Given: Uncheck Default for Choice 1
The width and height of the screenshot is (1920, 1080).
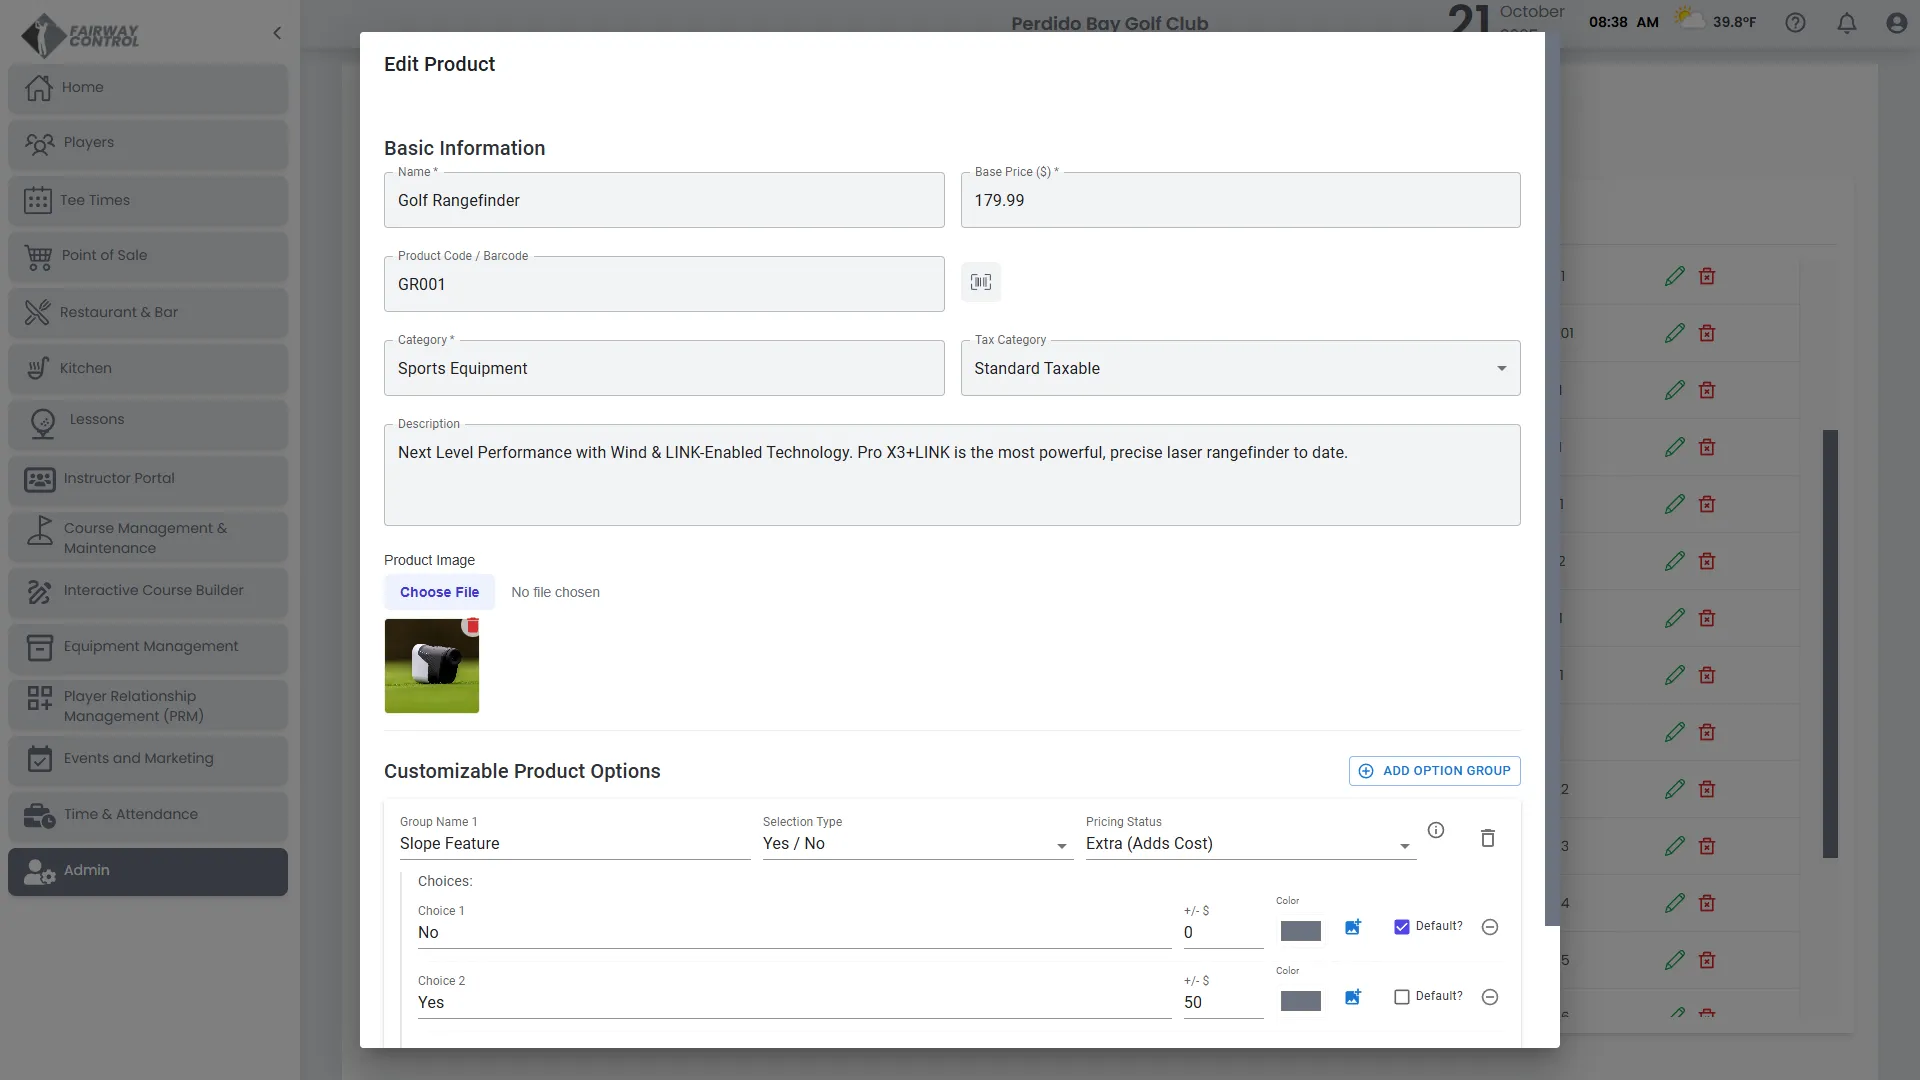Looking at the screenshot, I should tap(1402, 927).
